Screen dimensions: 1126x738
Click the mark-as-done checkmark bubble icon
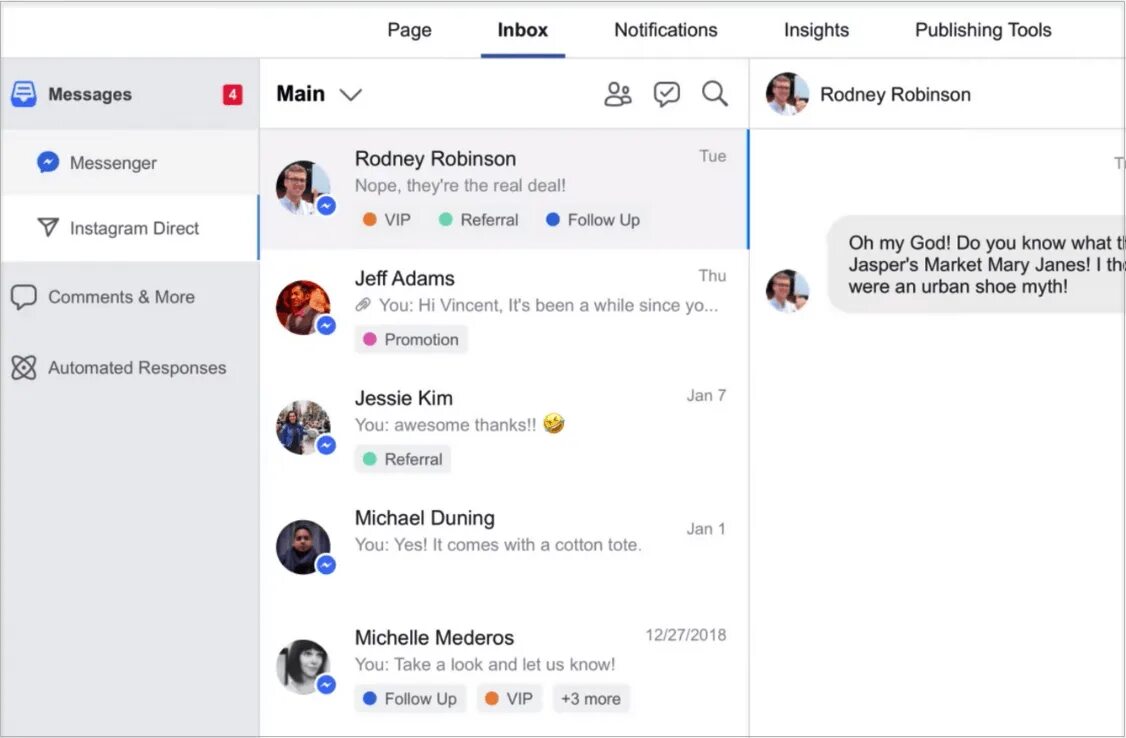pos(666,94)
